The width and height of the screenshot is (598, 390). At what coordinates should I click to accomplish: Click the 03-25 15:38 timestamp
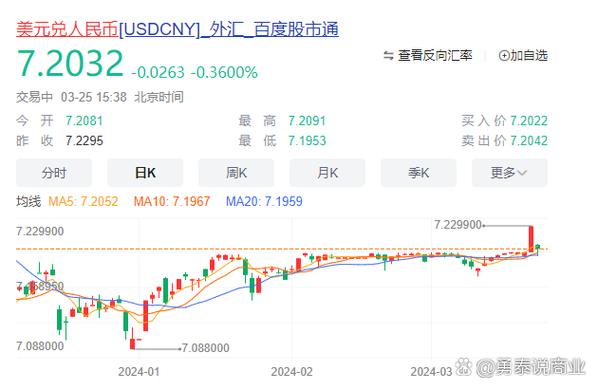[93, 97]
